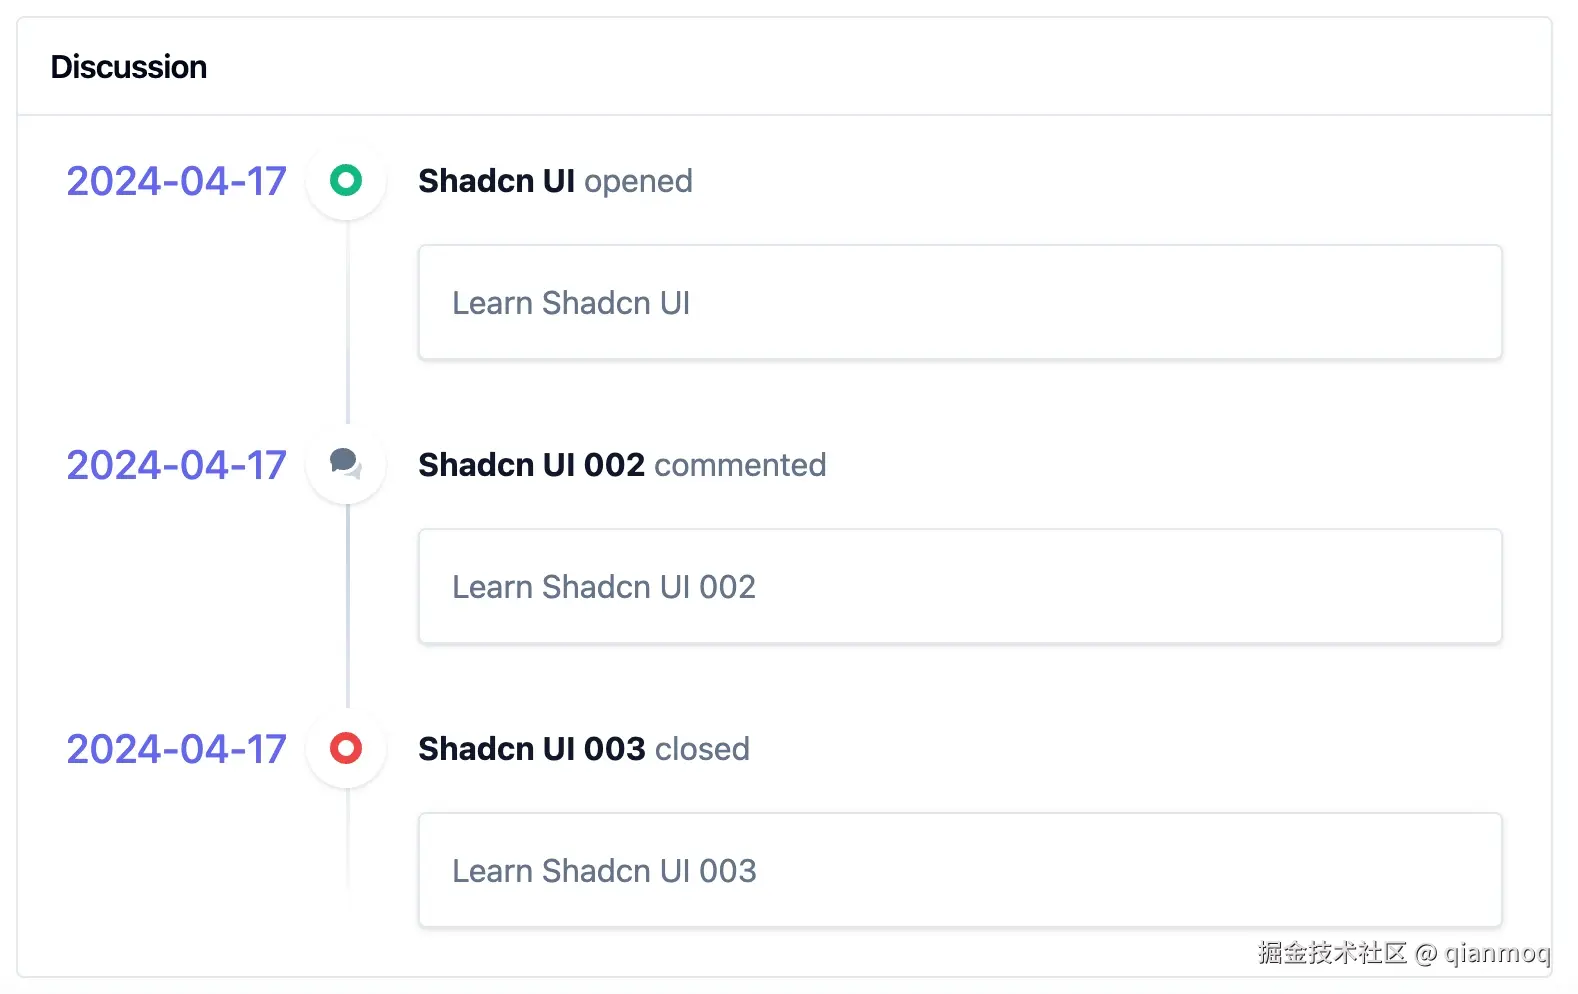The image size is (1578, 994).
Task: Select the date beside the opened event
Action: (x=176, y=181)
